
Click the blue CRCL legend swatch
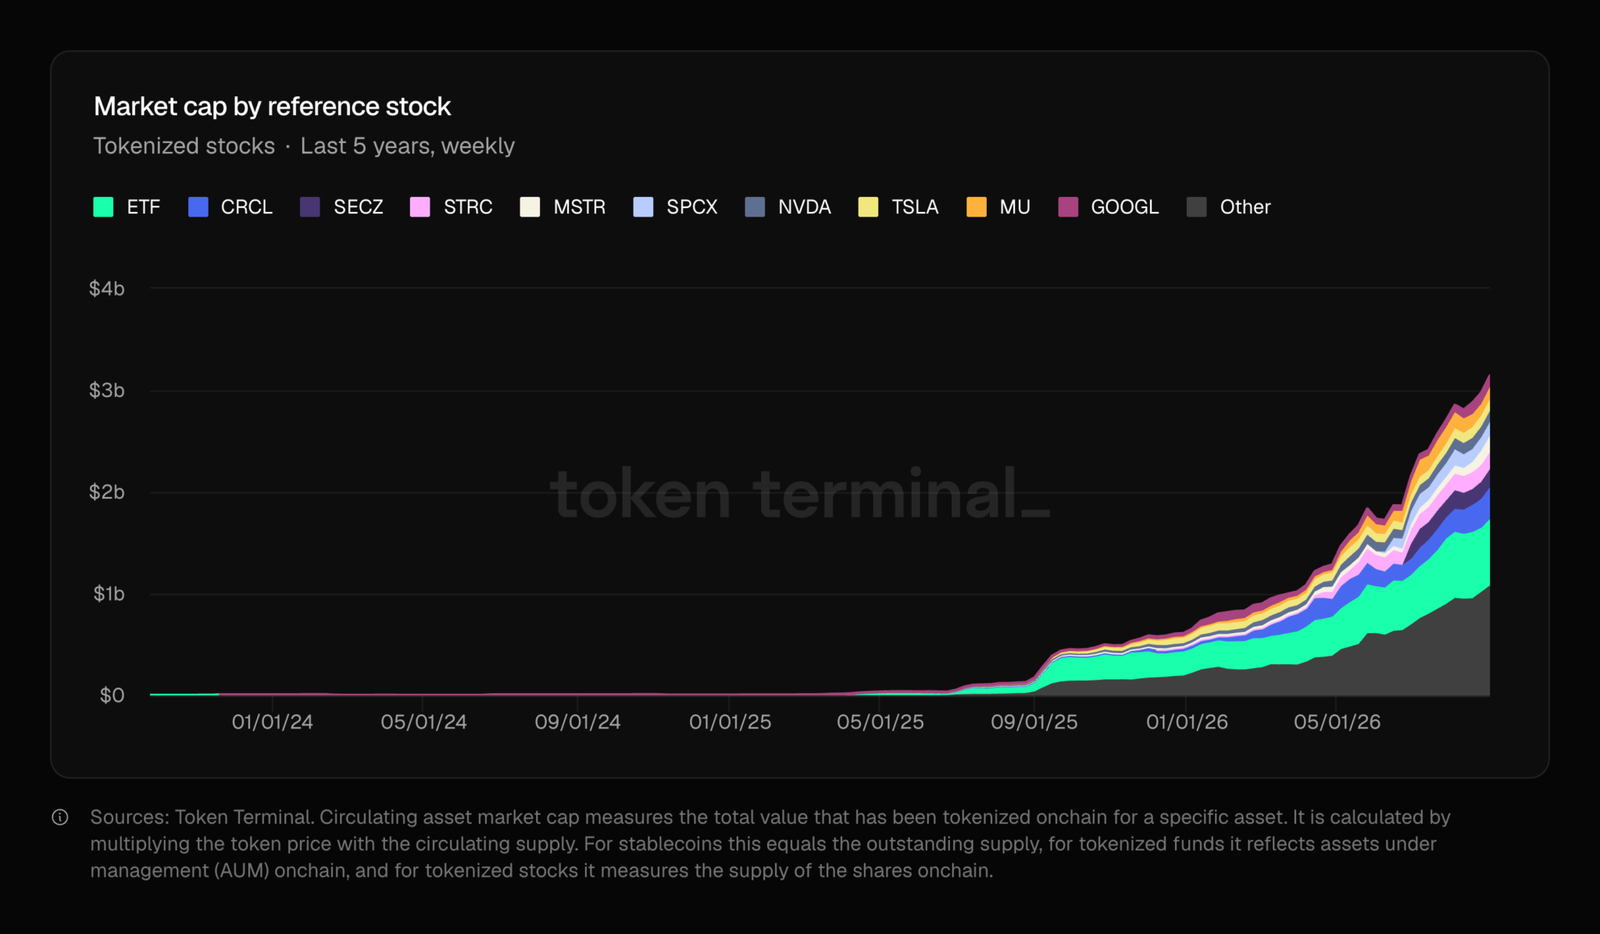198,207
